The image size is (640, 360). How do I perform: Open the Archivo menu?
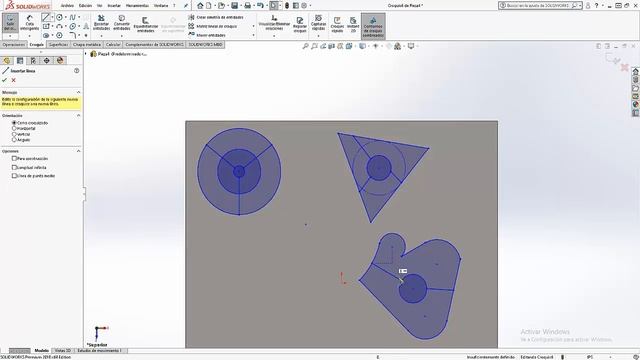pos(67,6)
